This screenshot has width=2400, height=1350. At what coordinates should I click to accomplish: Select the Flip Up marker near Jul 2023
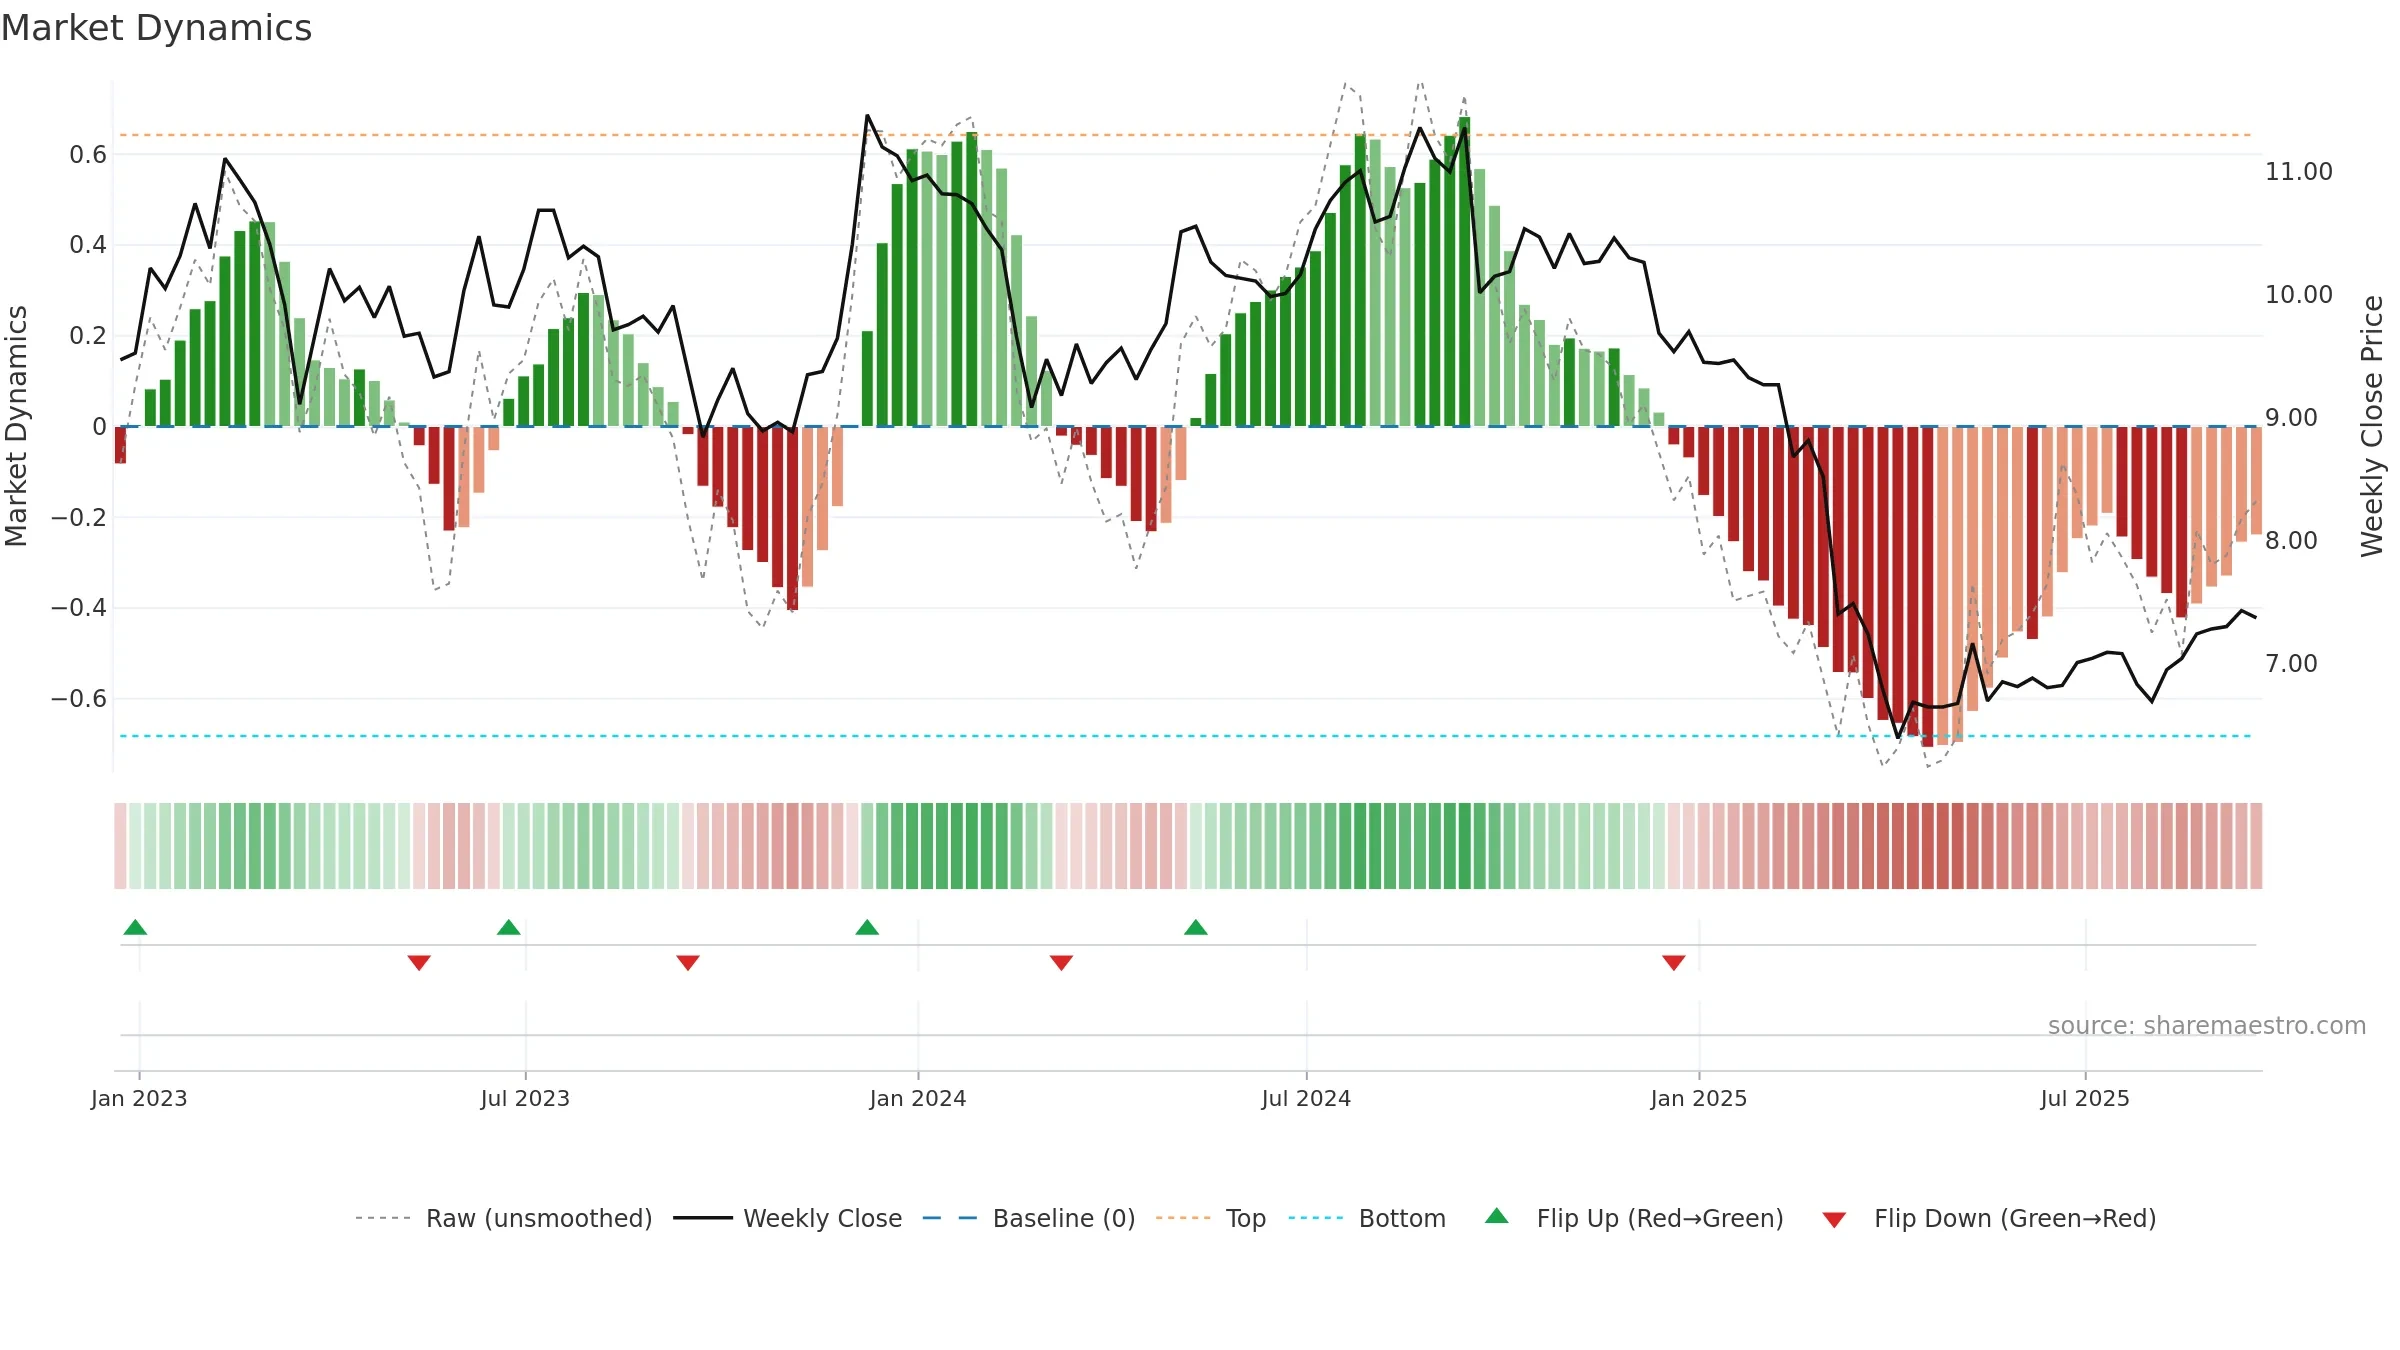pos(509,927)
